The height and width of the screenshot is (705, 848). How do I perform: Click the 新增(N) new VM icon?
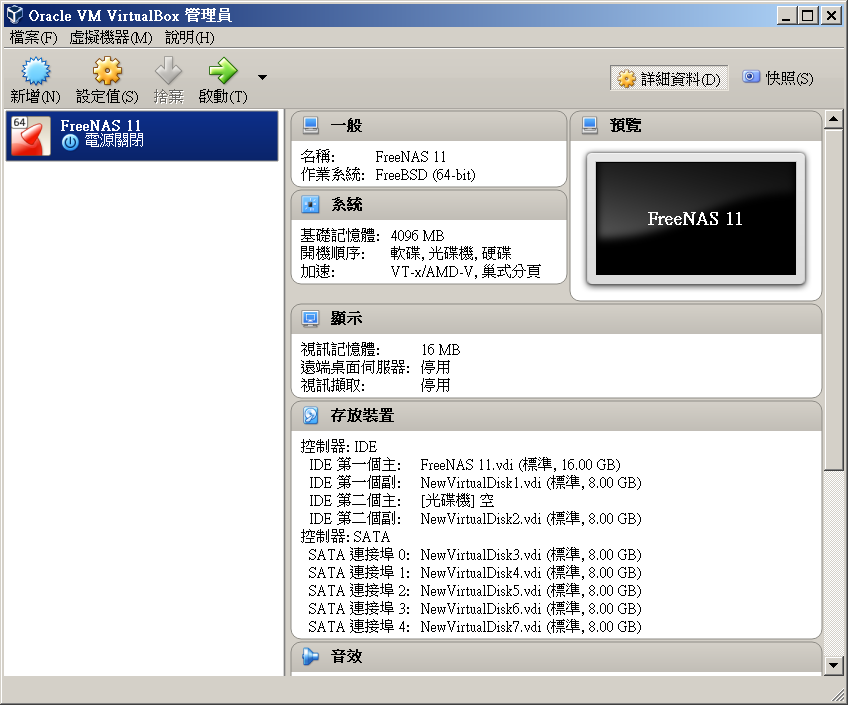click(x=36, y=71)
